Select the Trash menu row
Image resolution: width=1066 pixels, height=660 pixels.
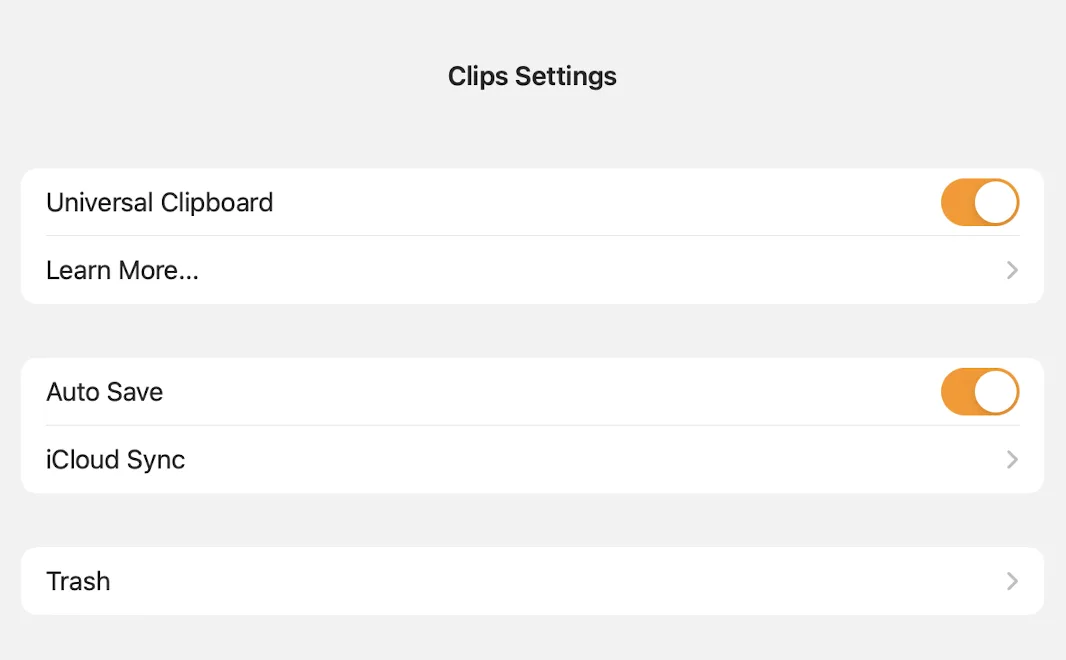532,581
